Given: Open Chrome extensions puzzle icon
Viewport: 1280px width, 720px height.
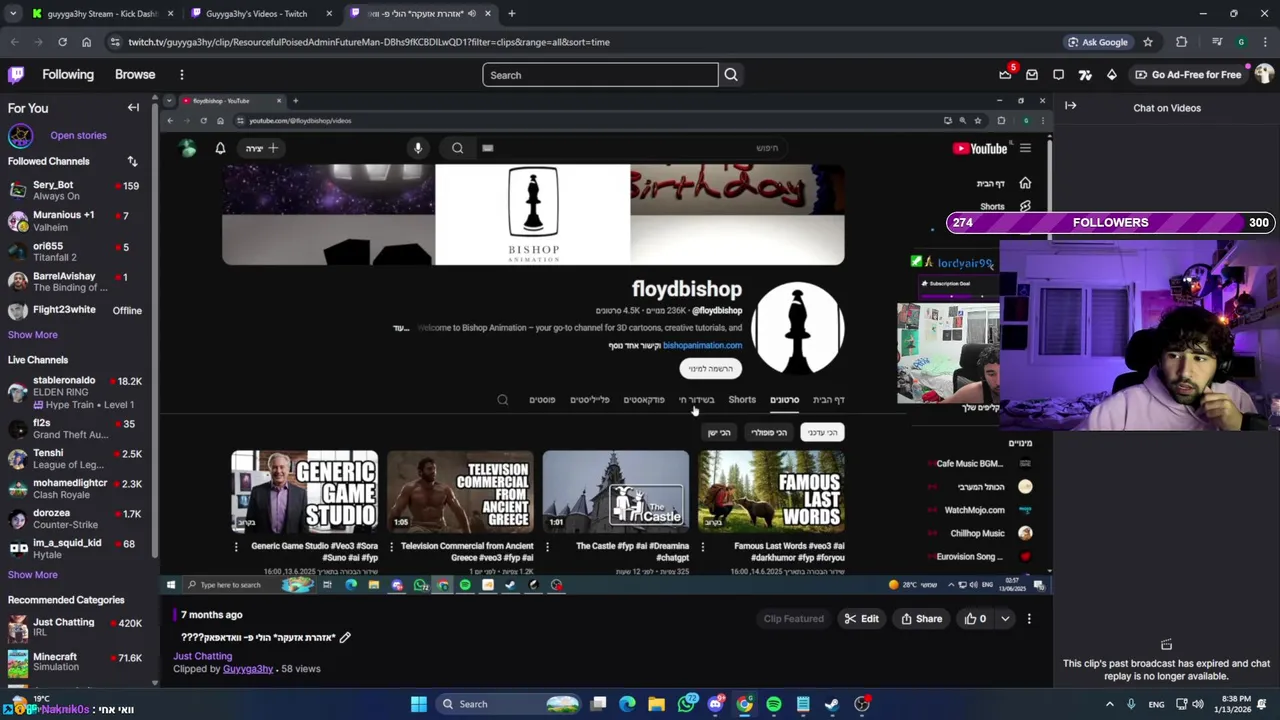Looking at the screenshot, I should (1182, 42).
